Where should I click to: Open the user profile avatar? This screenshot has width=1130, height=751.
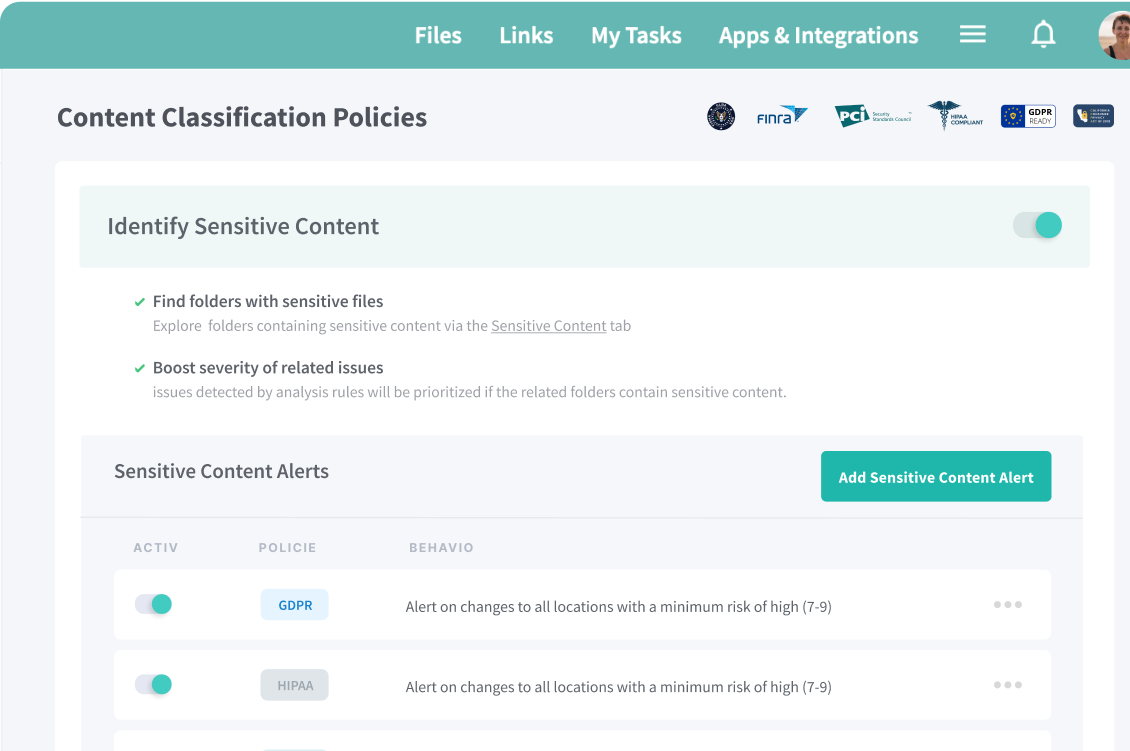pyautogui.click(x=1114, y=36)
